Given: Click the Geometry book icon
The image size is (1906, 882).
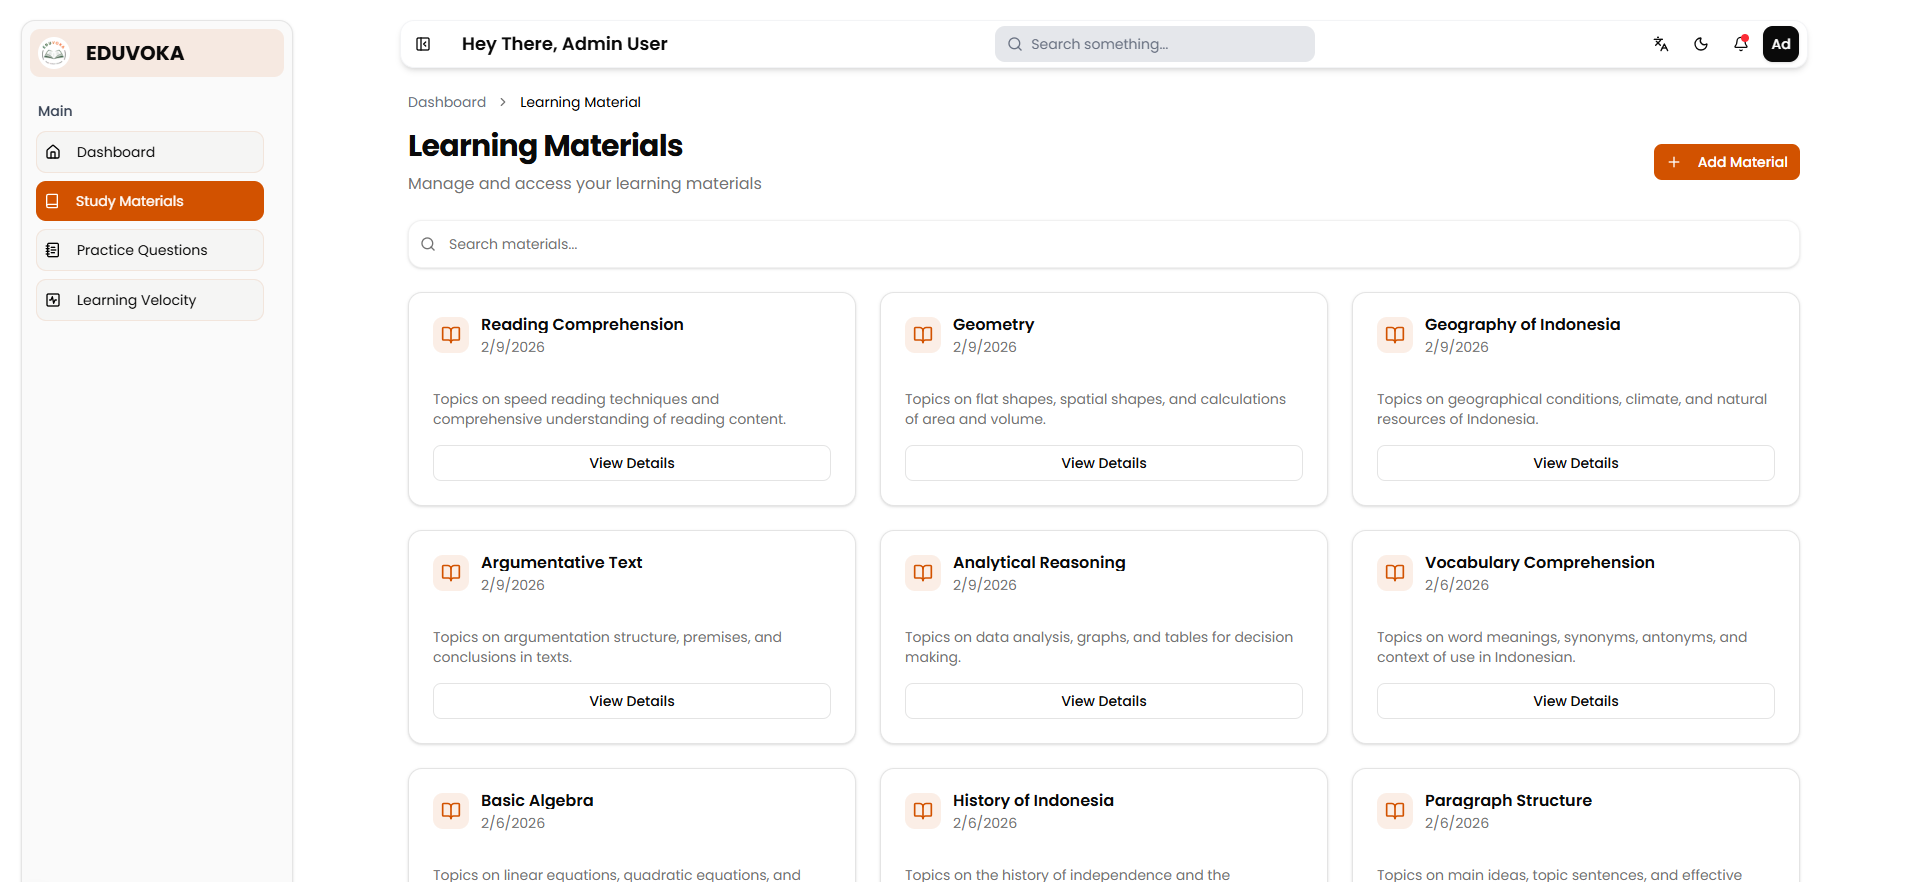Looking at the screenshot, I should (923, 335).
